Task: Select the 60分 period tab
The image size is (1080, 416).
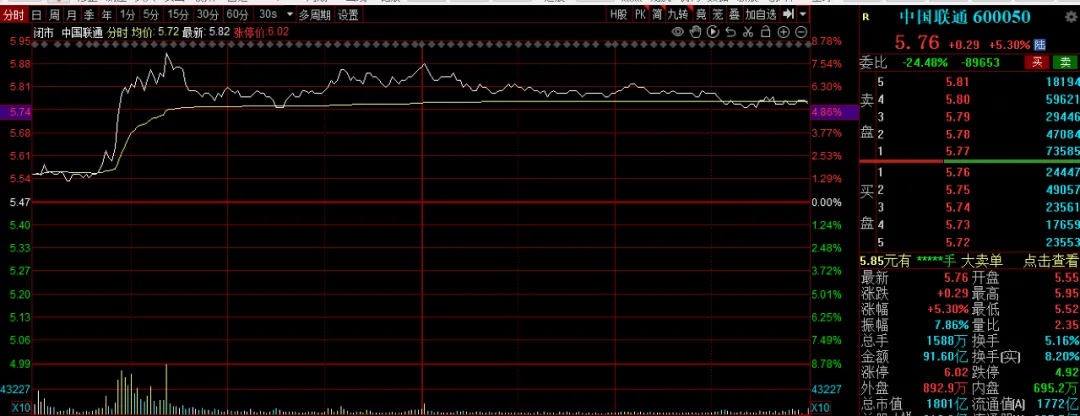Action: coord(237,14)
